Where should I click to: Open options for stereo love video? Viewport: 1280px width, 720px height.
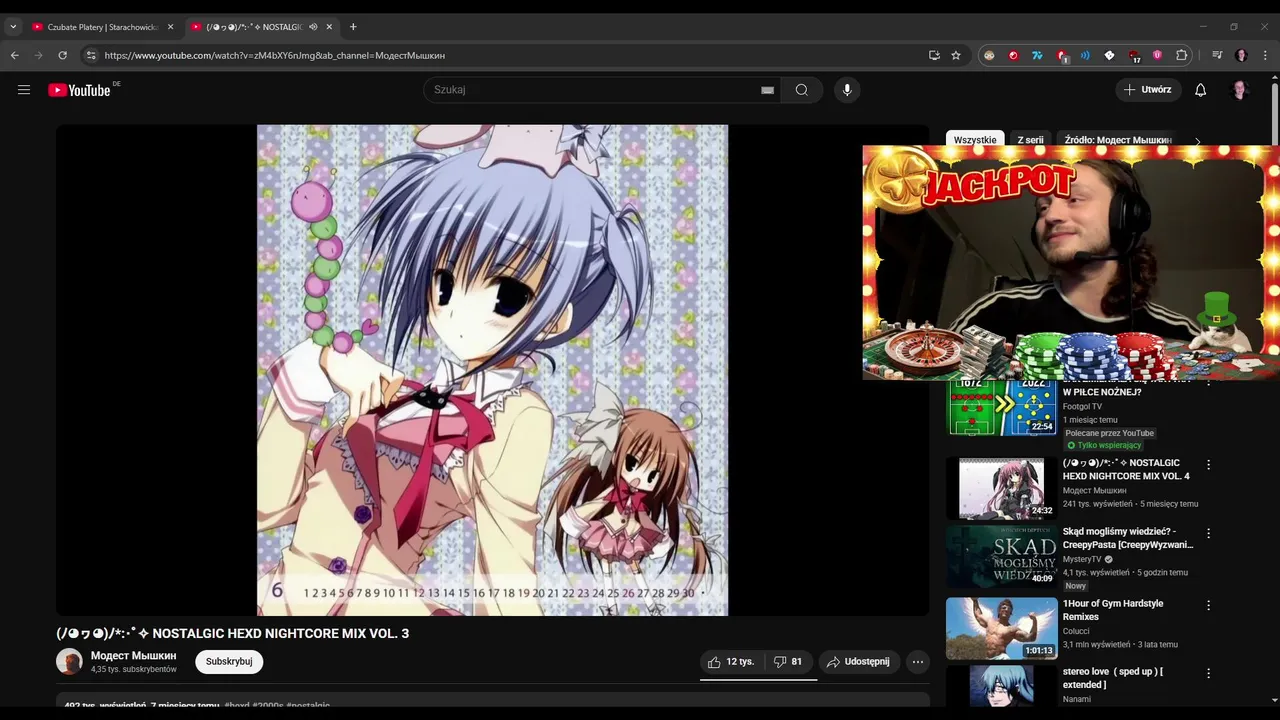click(x=1208, y=673)
